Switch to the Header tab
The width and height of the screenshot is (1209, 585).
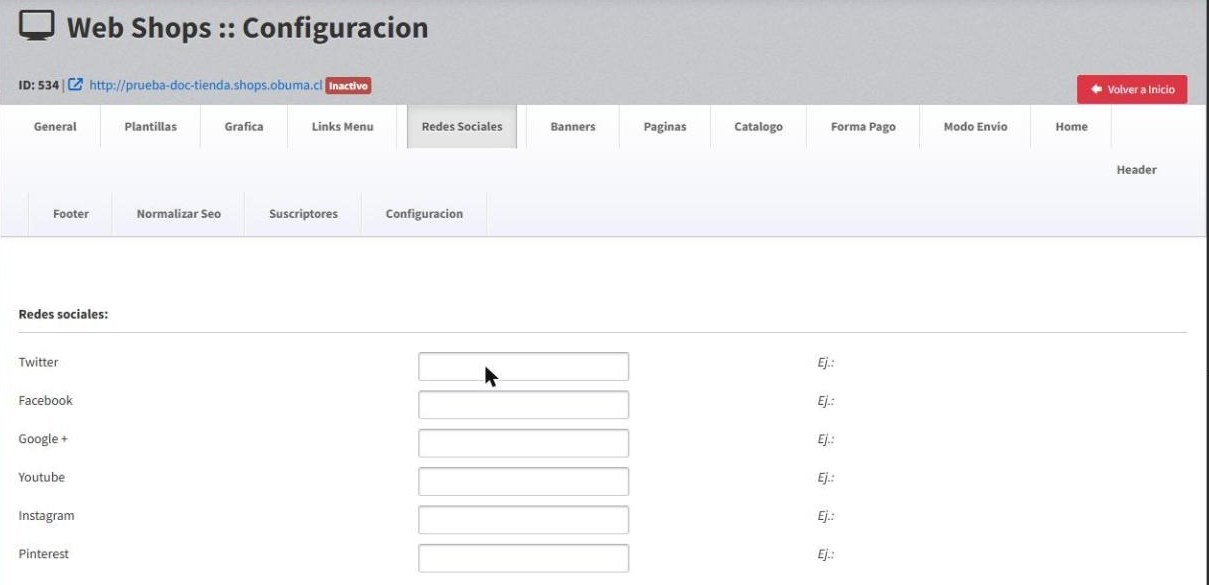click(1136, 170)
